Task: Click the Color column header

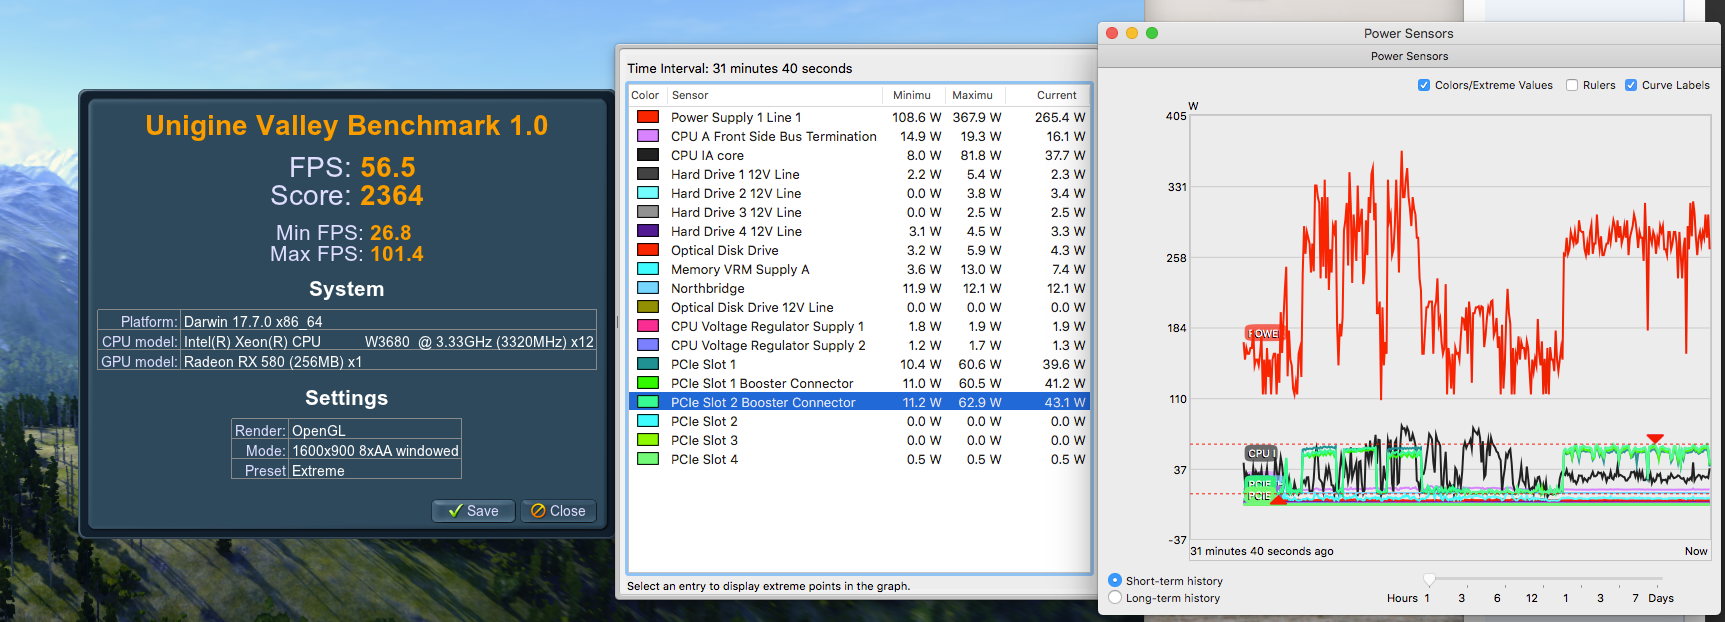Action: (645, 95)
